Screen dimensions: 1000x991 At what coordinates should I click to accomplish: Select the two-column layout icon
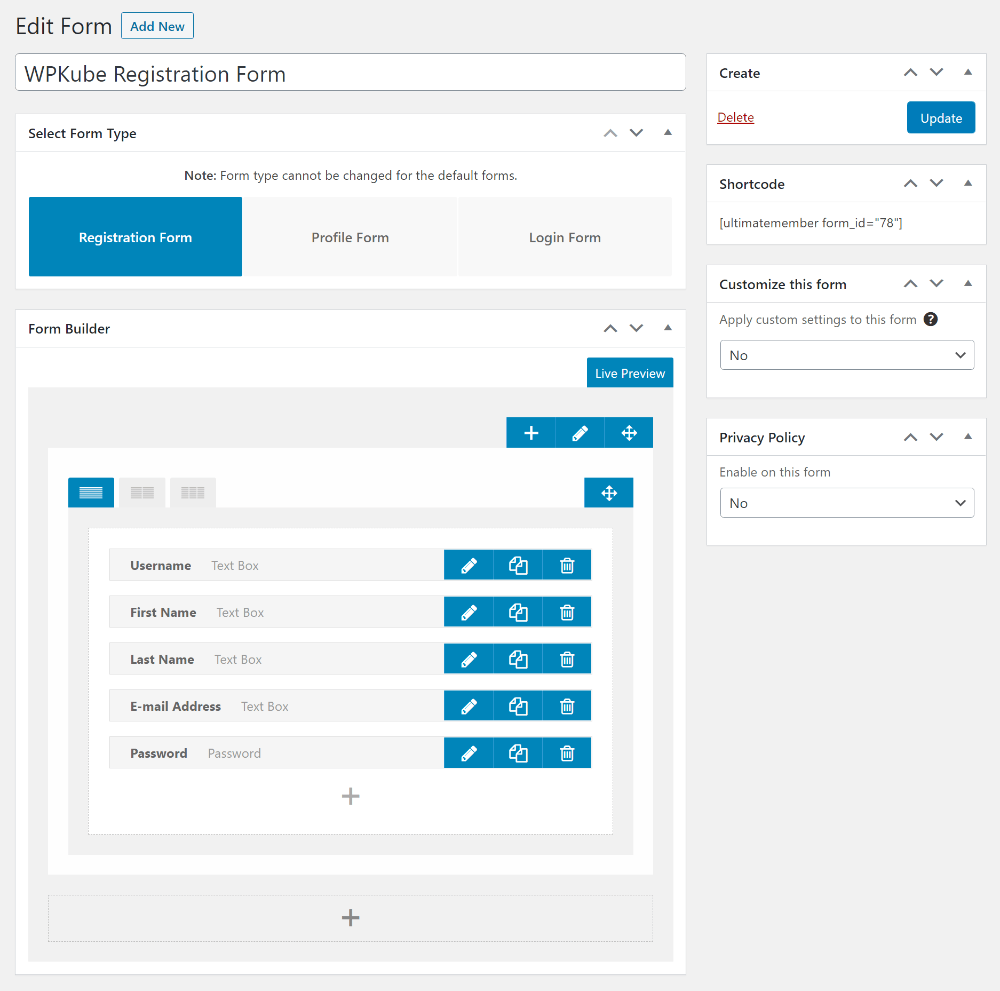pyautogui.click(x=142, y=493)
